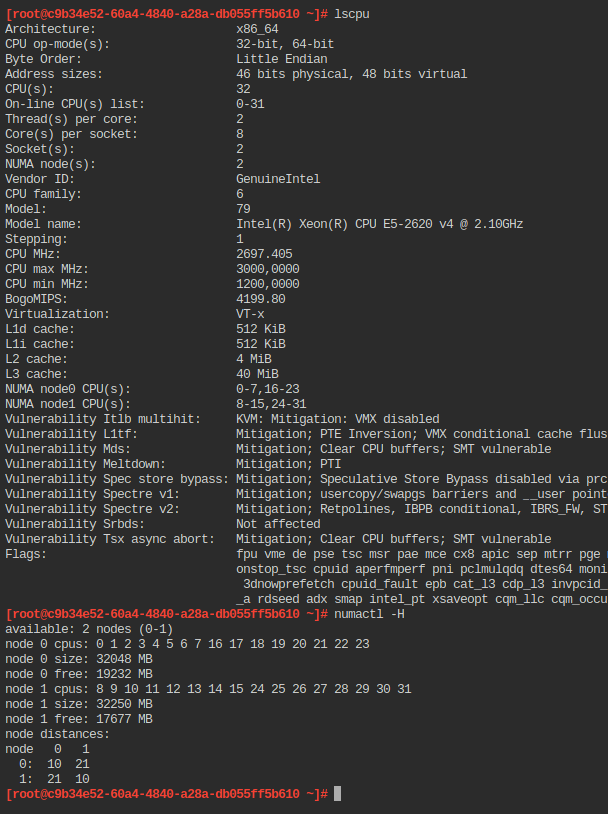The height and width of the screenshot is (814, 608).
Task: Click the blinking cursor at last prompt
Action: (x=337, y=794)
